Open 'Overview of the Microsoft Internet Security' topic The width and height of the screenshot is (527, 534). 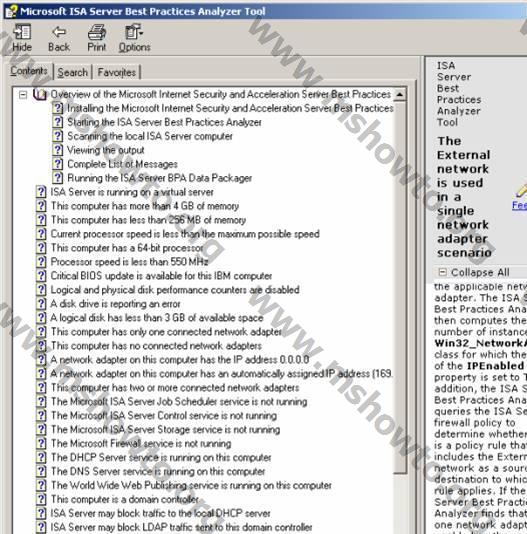(x=220, y=94)
